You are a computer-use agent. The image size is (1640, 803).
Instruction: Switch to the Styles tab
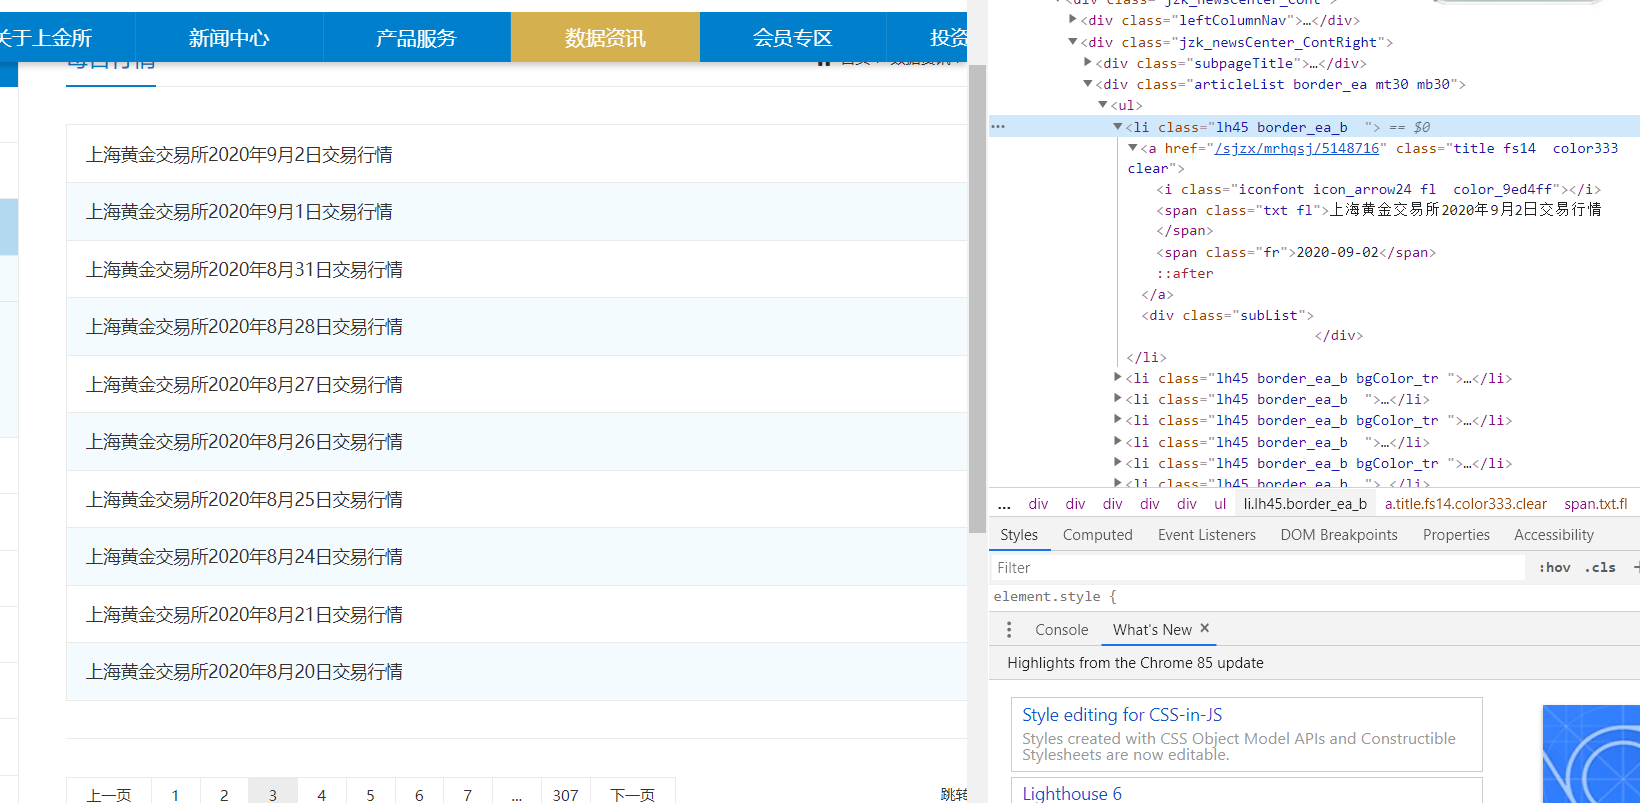[x=1019, y=535]
